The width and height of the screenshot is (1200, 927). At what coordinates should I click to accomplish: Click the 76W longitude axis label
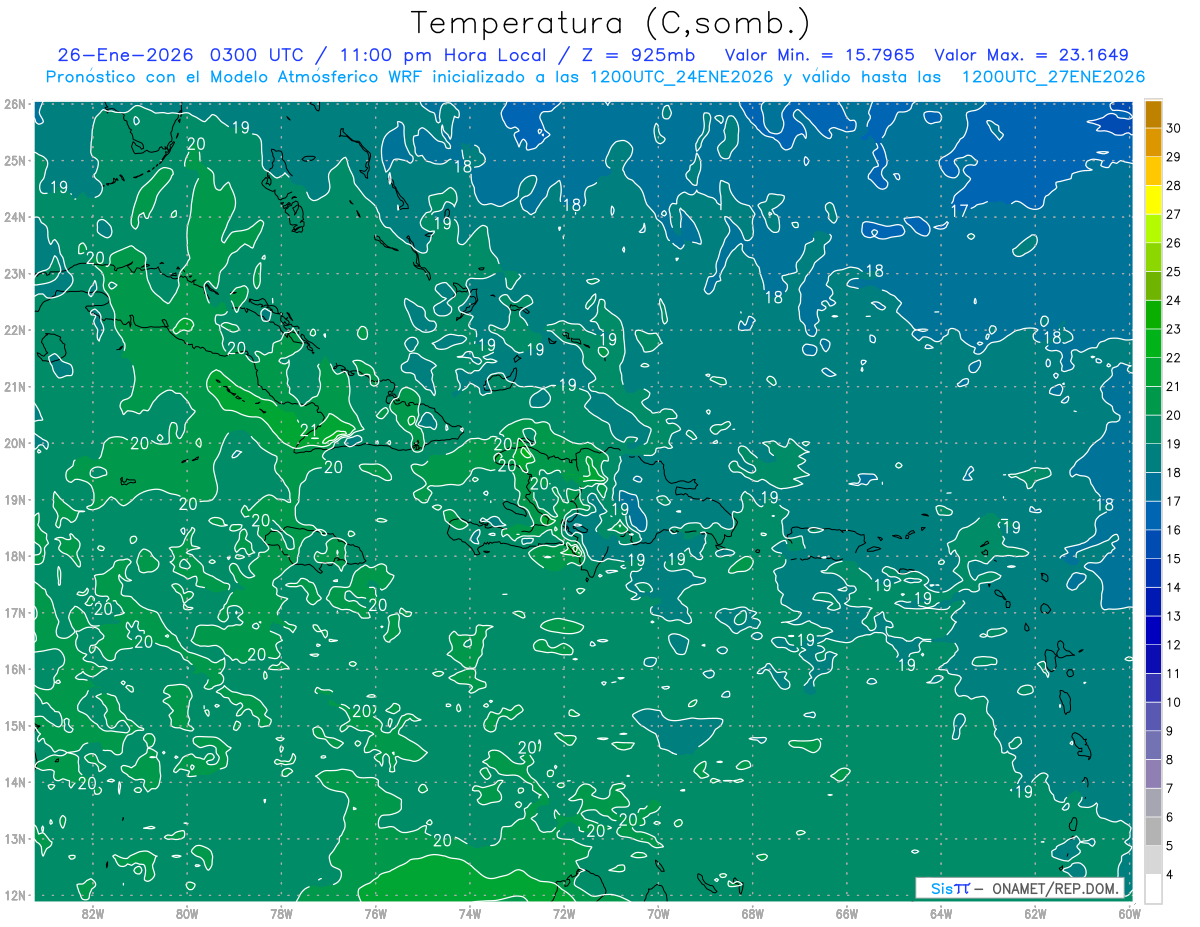[x=376, y=913]
